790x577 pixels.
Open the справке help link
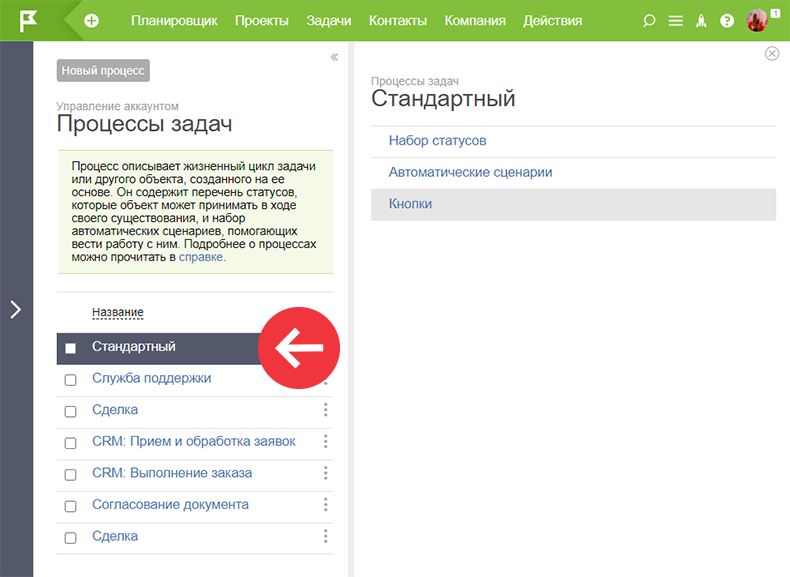tap(201, 257)
